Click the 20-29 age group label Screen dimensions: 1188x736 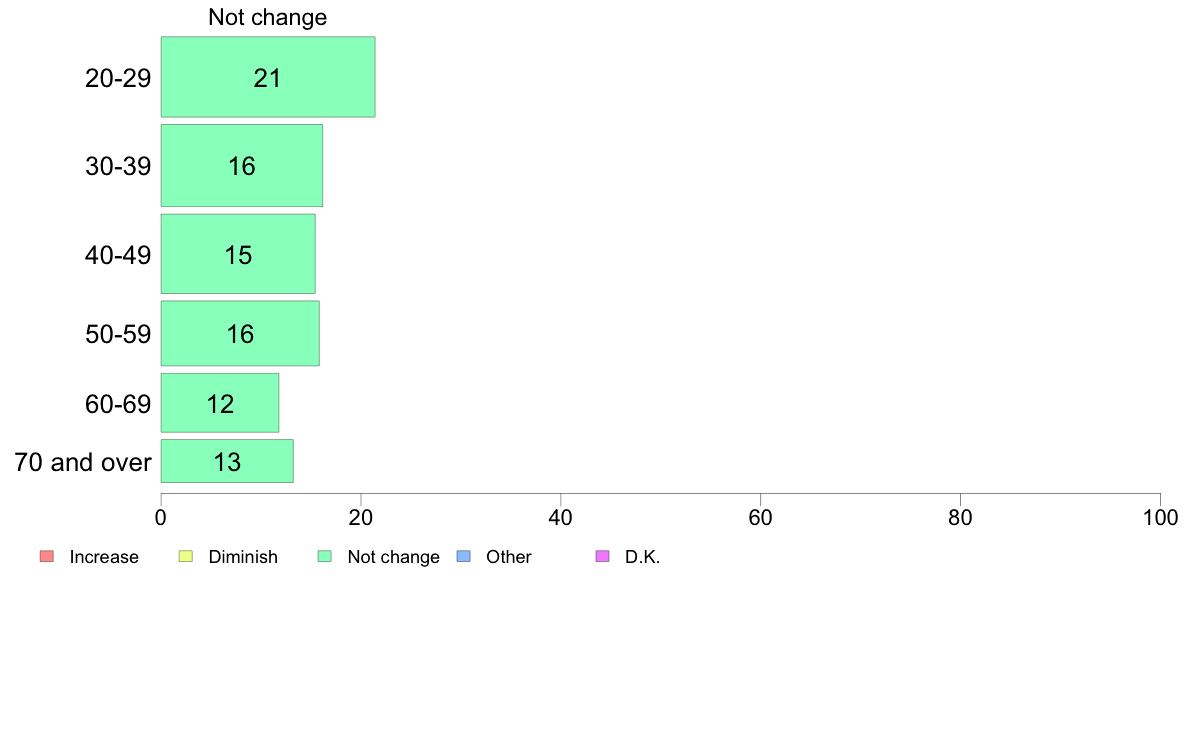coord(118,78)
